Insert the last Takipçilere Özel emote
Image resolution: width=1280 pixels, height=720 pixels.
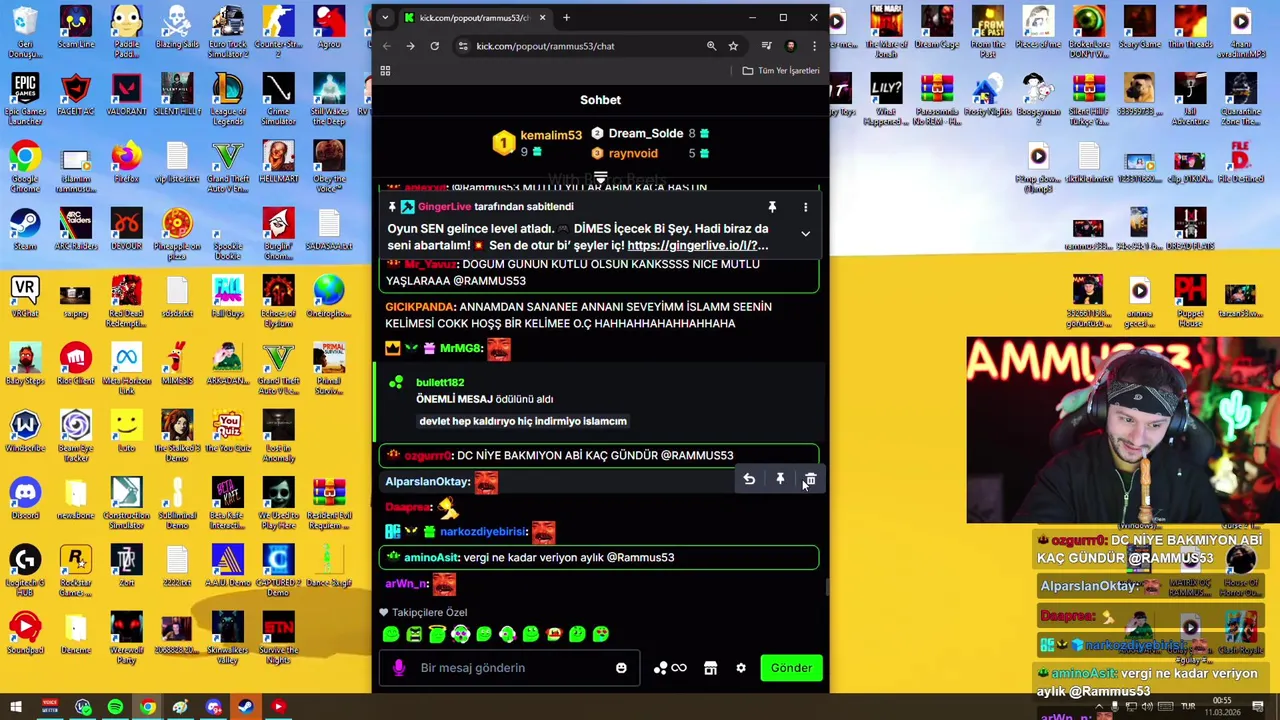click(x=601, y=634)
